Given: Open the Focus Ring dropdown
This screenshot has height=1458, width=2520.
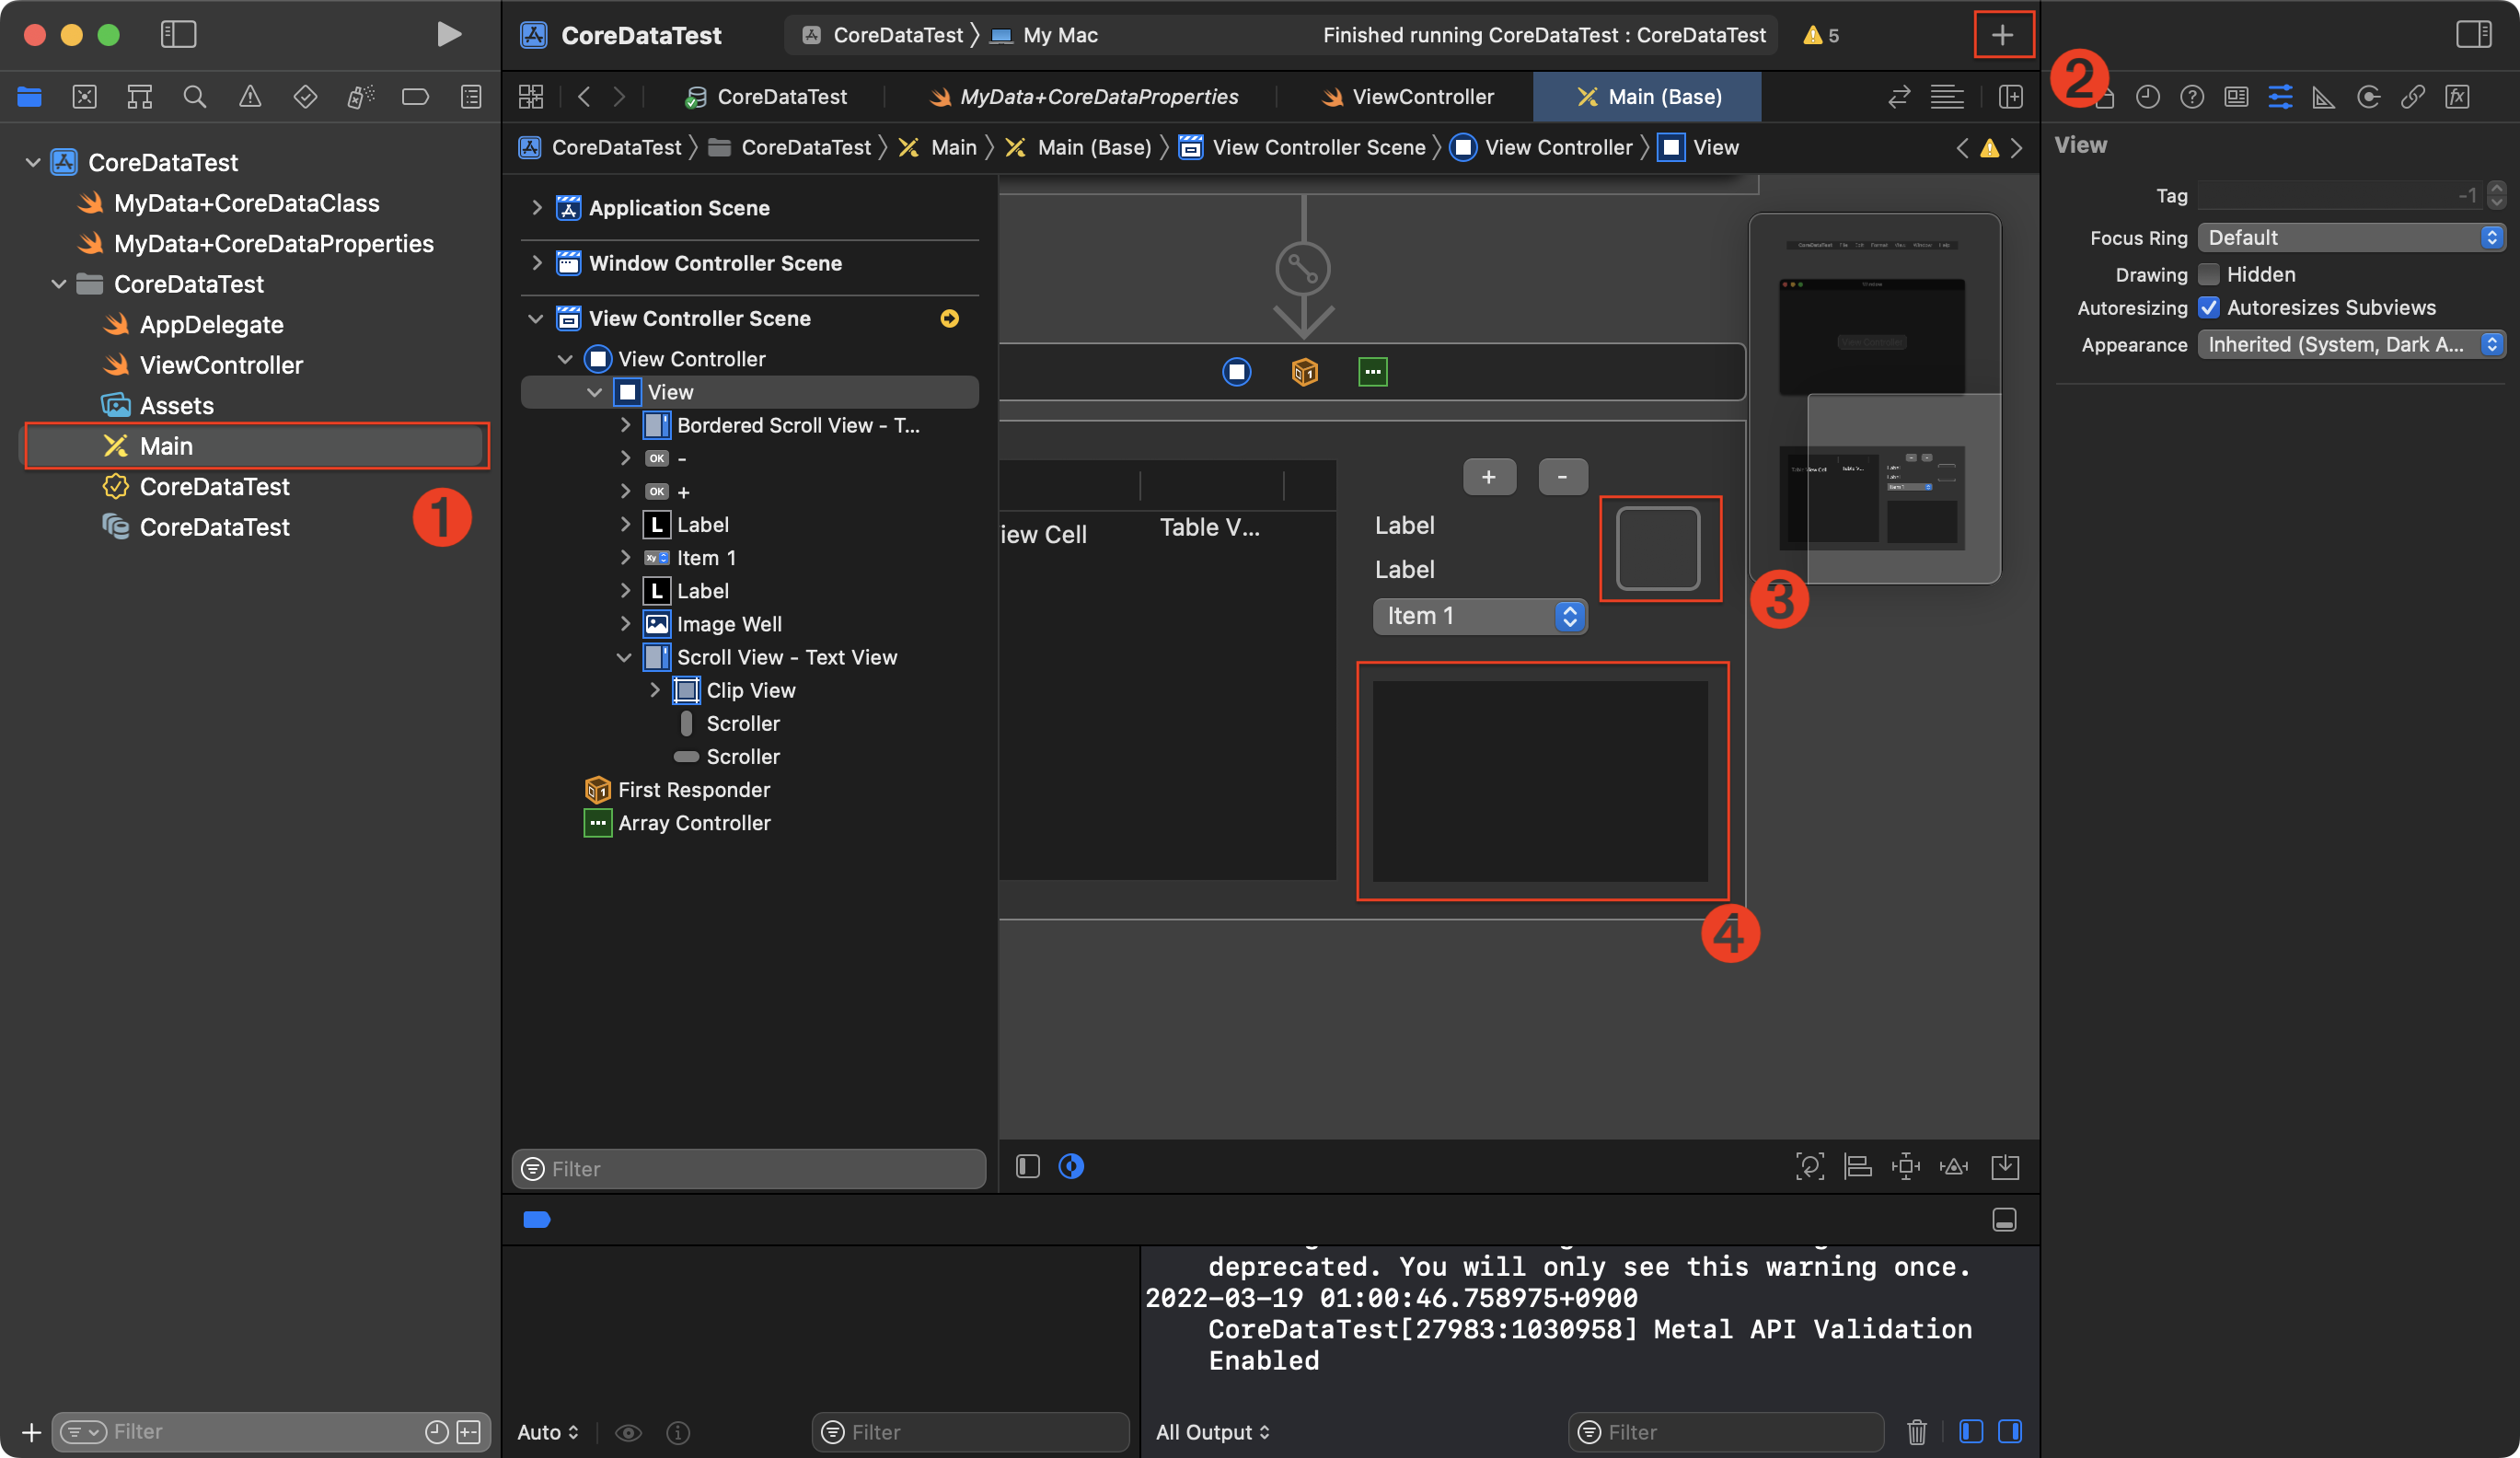Looking at the screenshot, I should [x=2350, y=238].
